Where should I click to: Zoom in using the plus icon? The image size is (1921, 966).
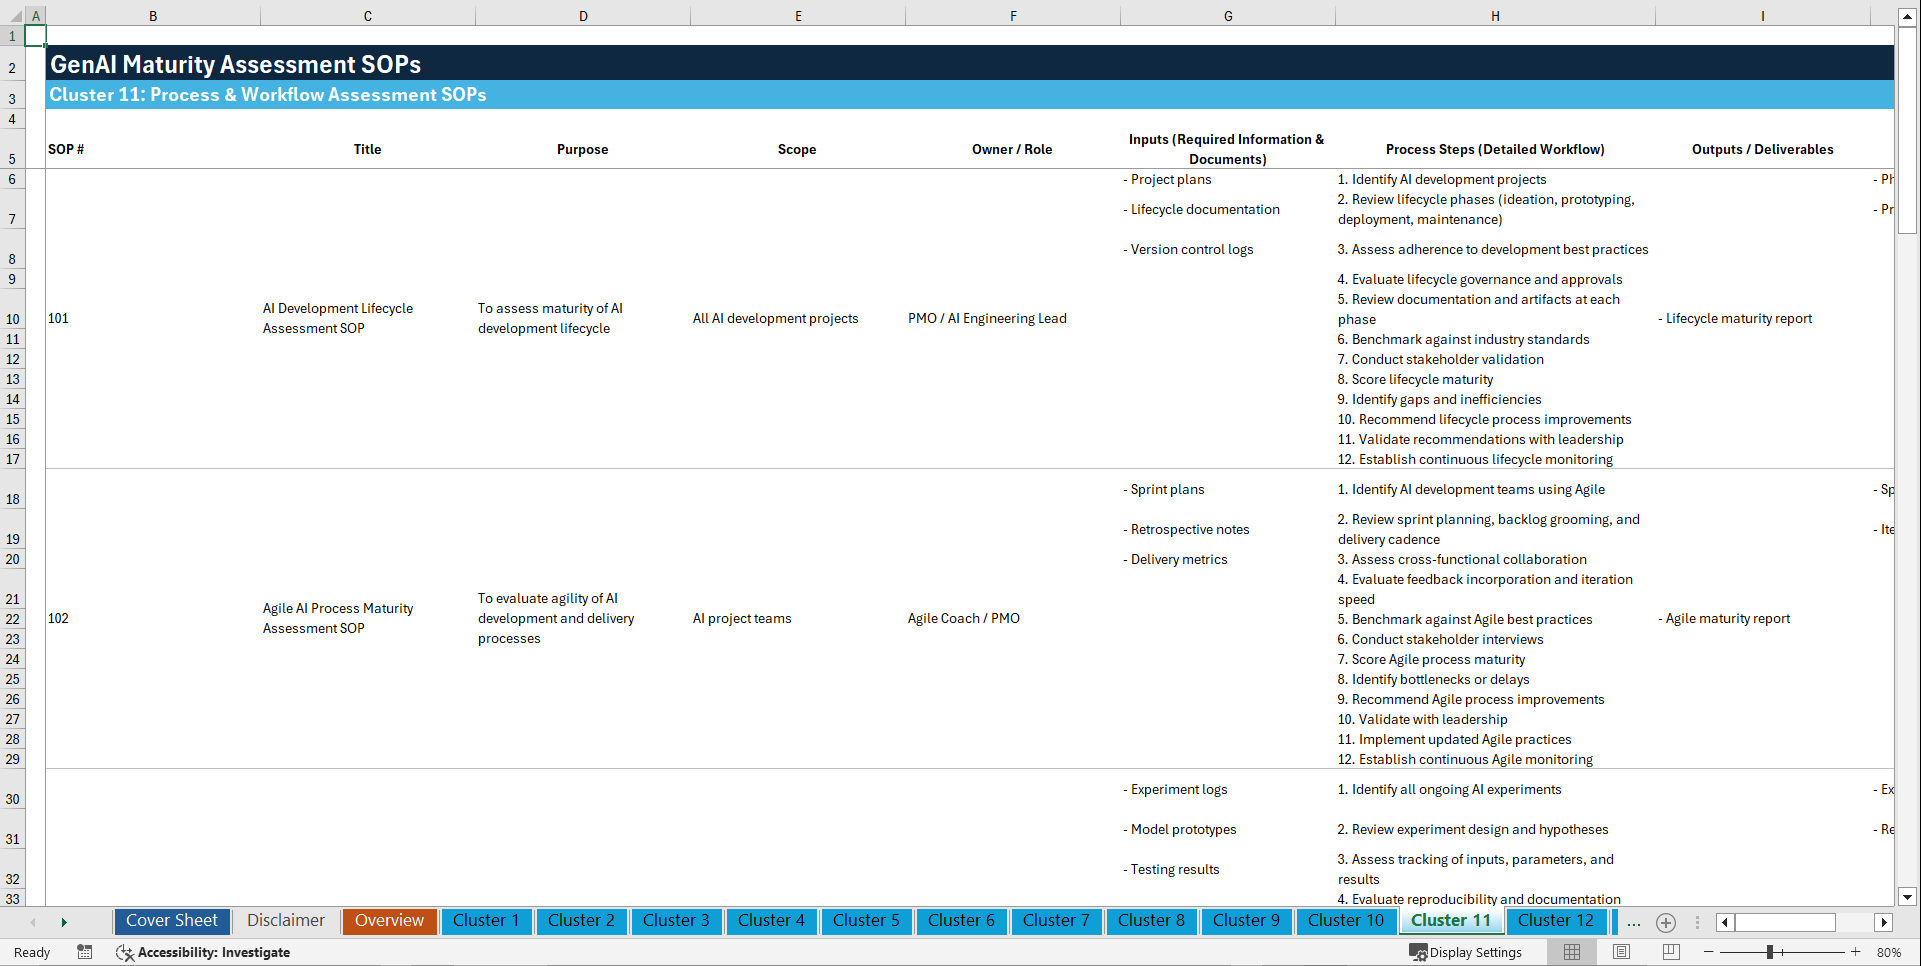(x=1856, y=952)
